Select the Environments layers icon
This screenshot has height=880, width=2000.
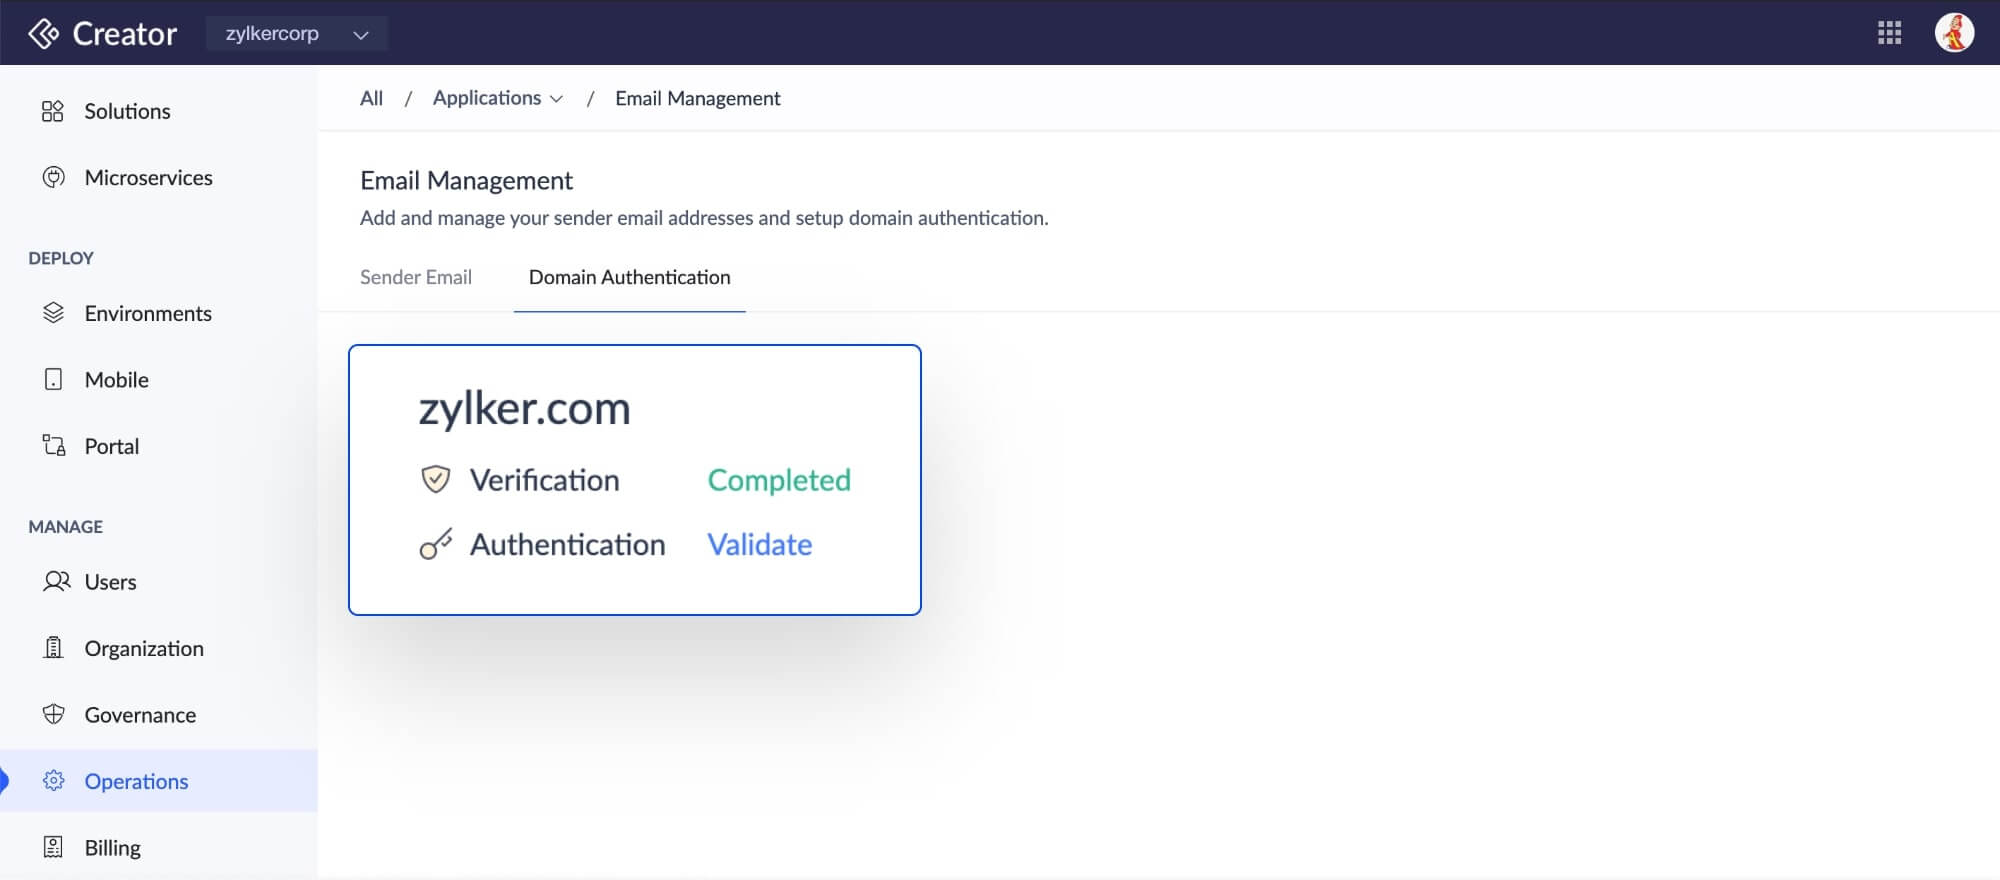tap(53, 313)
